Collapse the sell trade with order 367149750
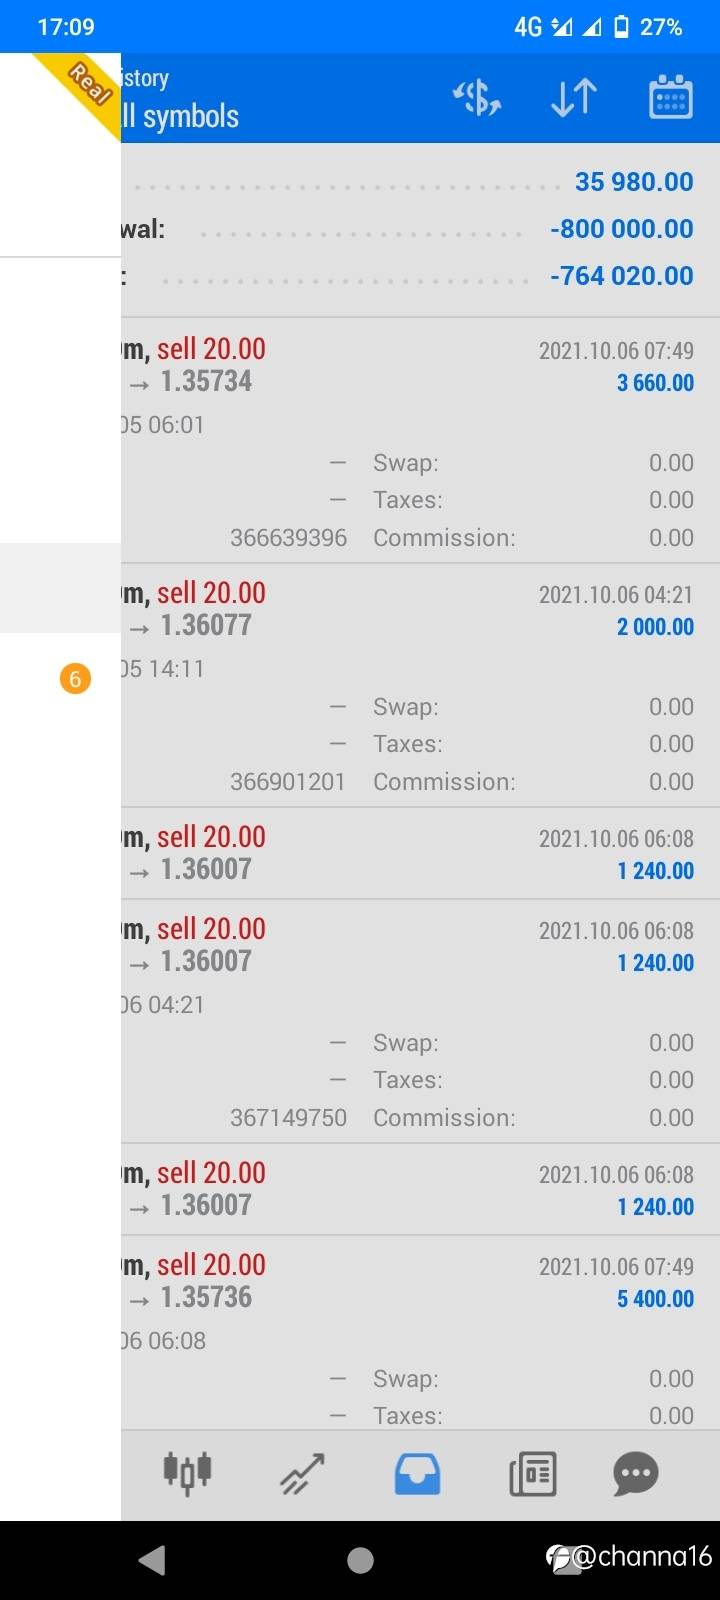Viewport: 720px width, 1600px height. coord(420,946)
